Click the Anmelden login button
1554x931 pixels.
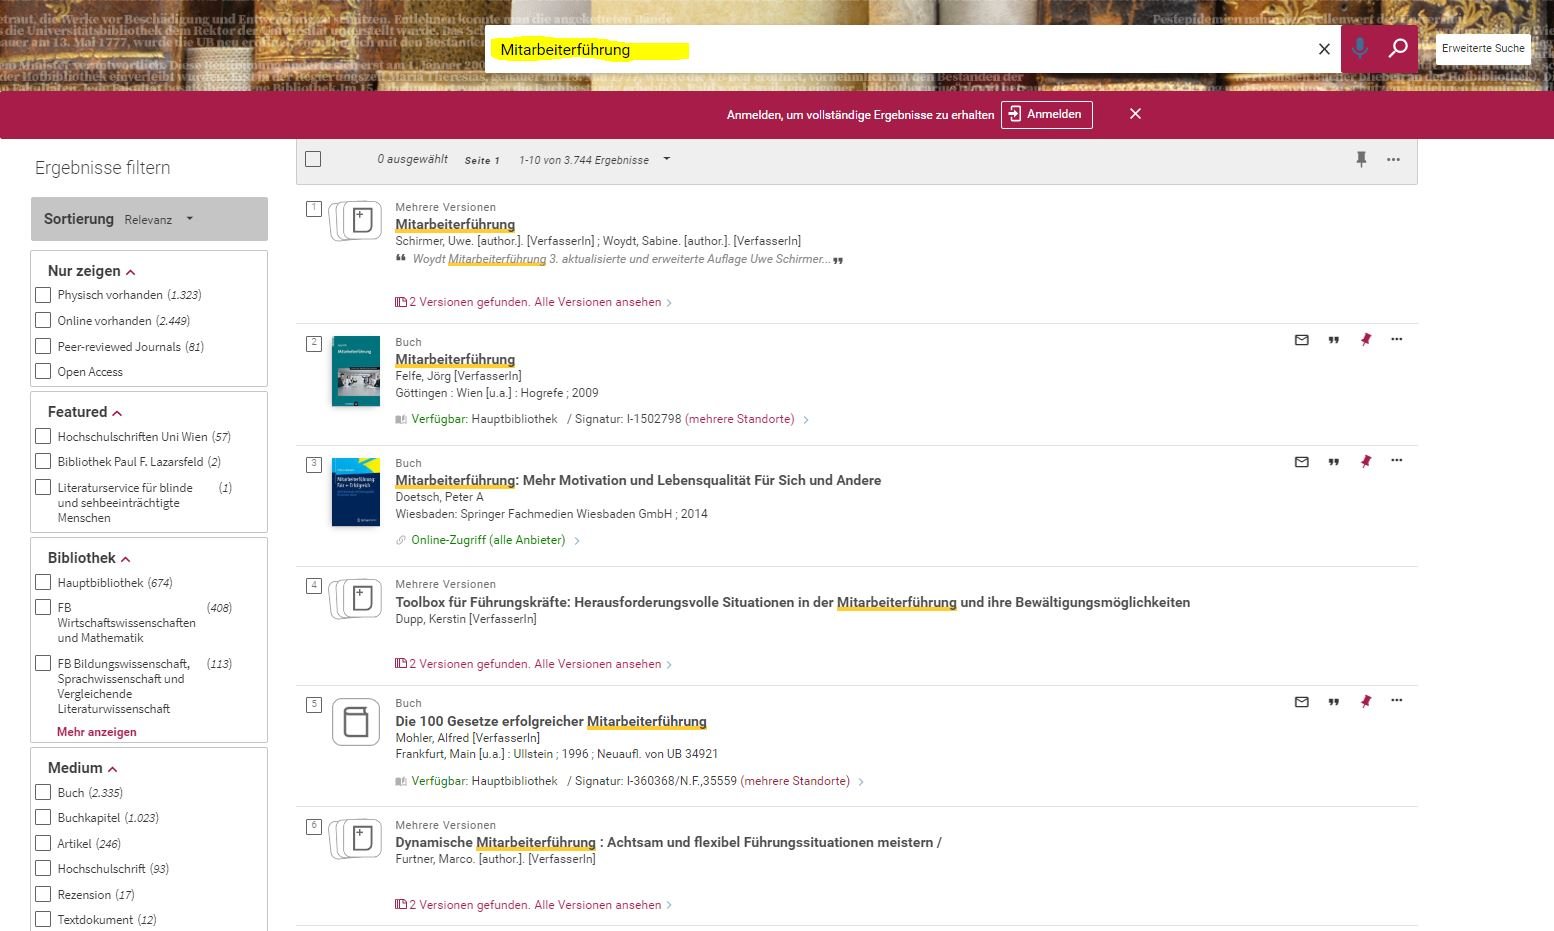click(x=1046, y=114)
